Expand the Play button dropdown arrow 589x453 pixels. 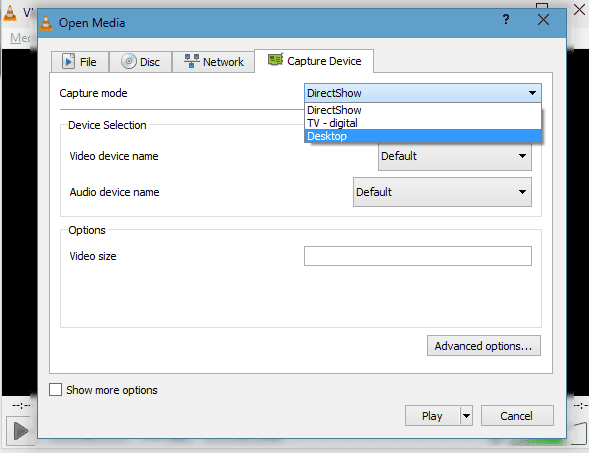click(x=466, y=416)
